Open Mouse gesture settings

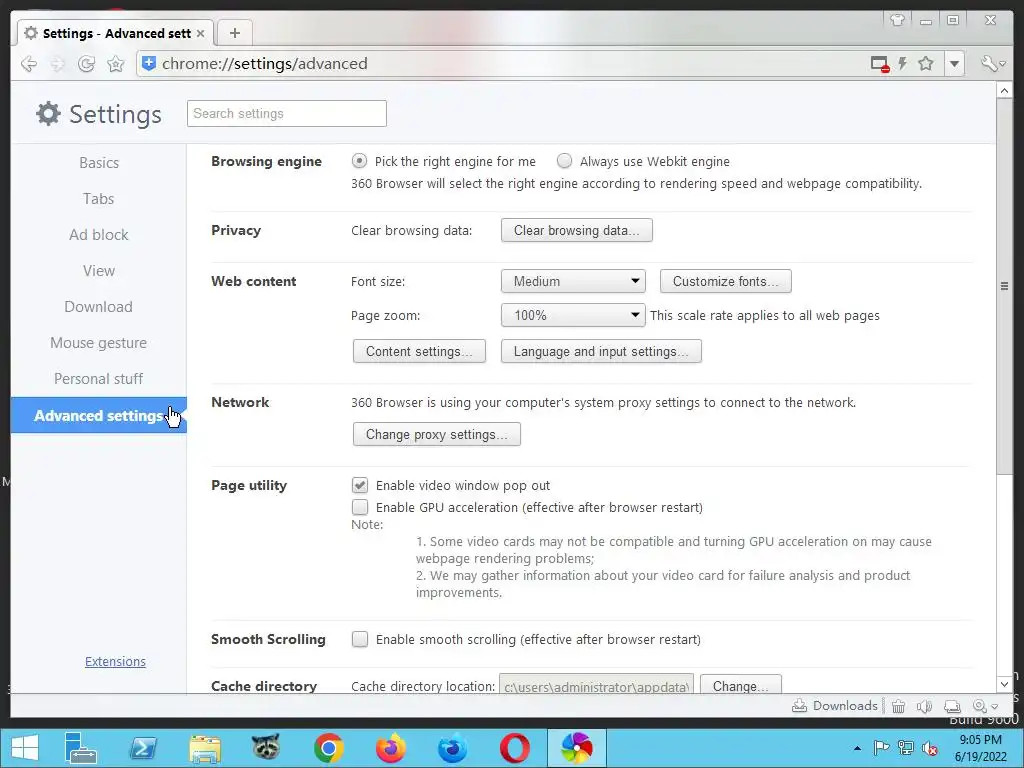99,342
